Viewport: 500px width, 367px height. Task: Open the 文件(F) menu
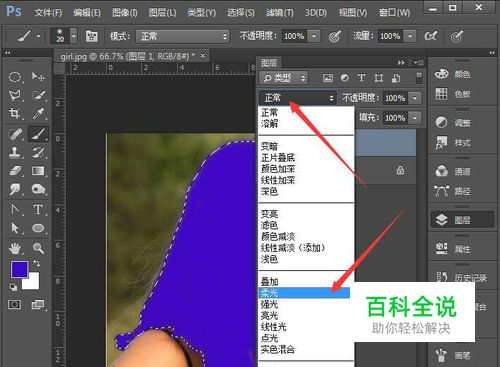pyautogui.click(x=48, y=13)
